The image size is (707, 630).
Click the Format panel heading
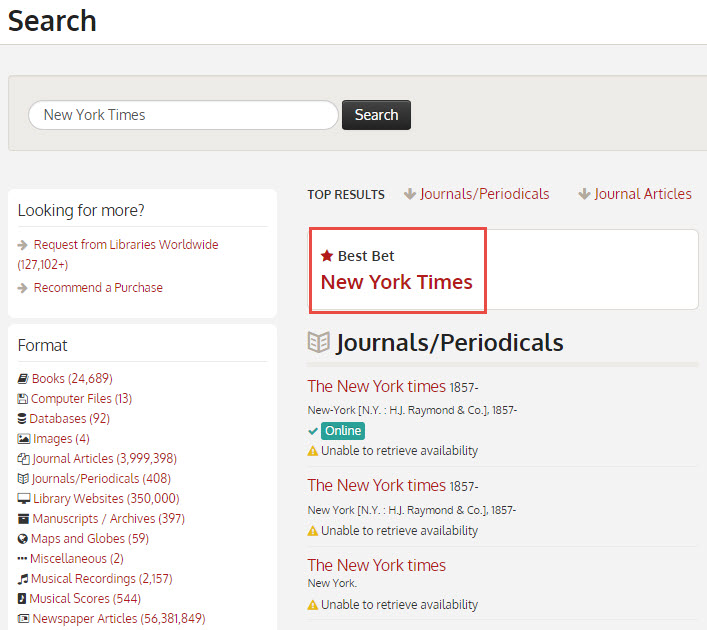pyautogui.click(x=42, y=345)
